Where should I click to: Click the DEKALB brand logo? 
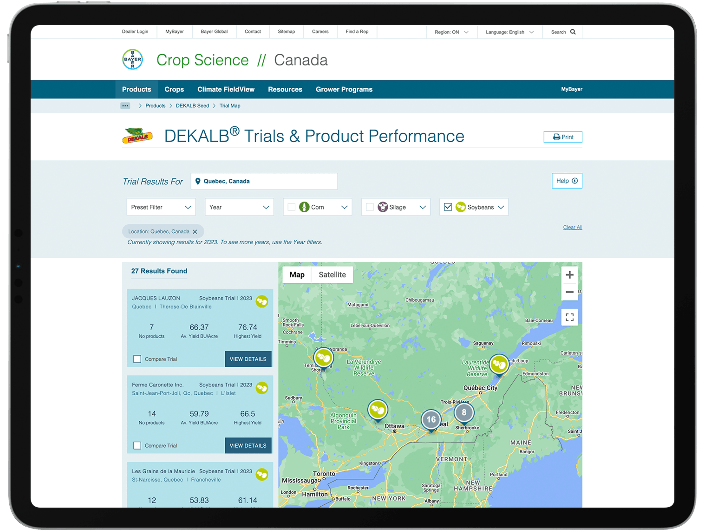[137, 136]
